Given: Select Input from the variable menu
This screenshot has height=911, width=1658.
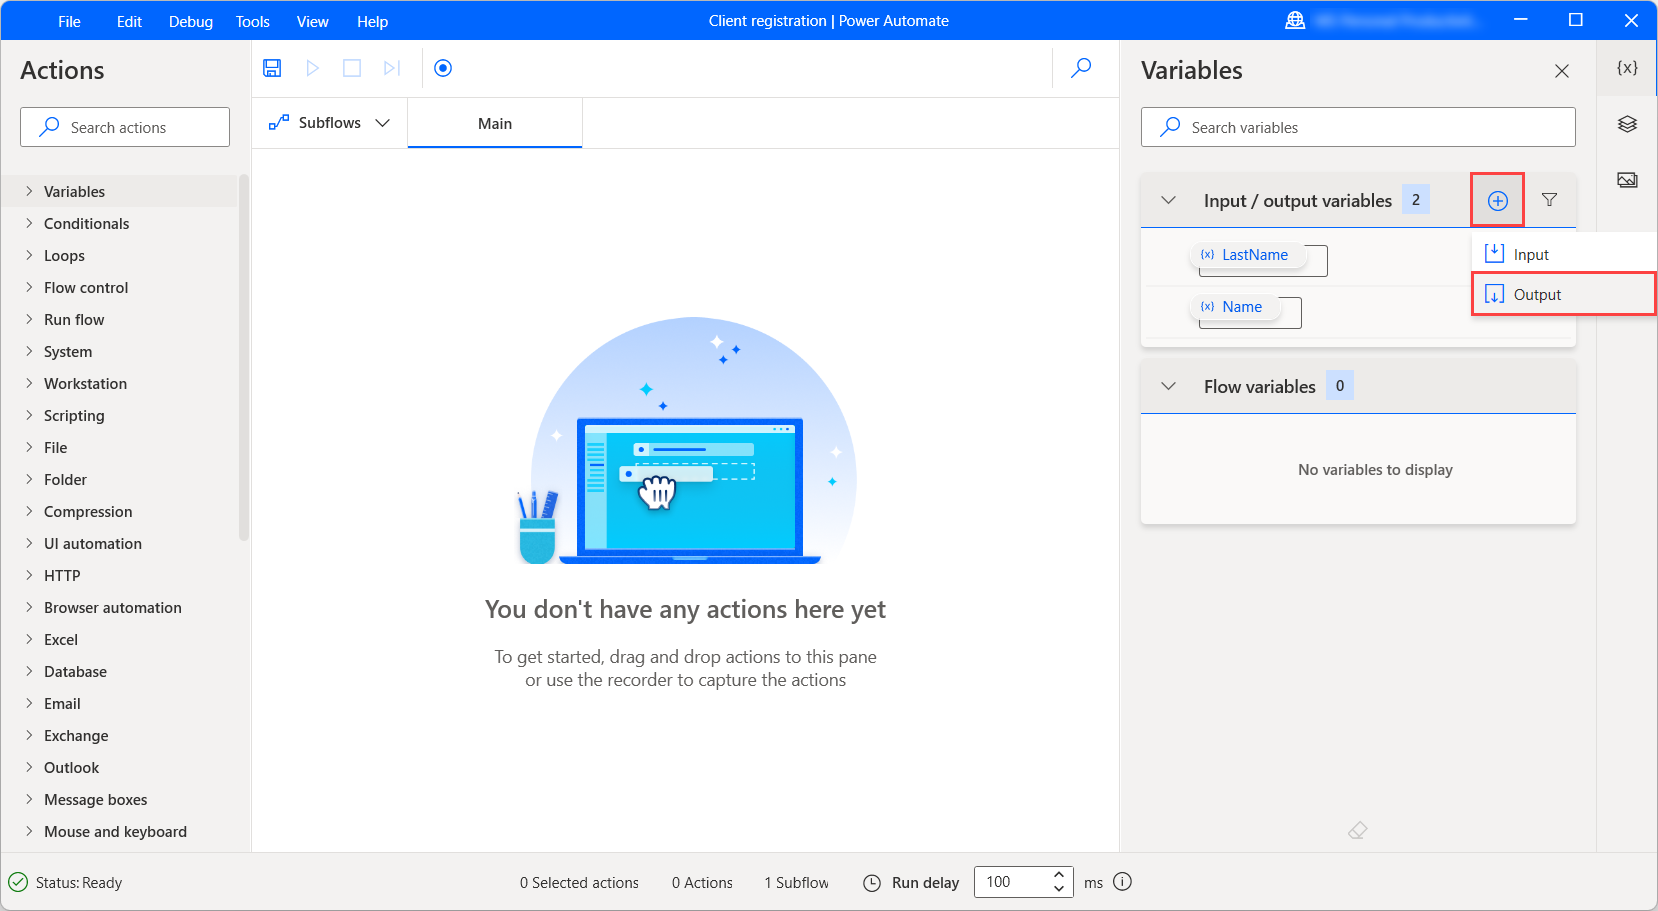Looking at the screenshot, I should pos(1529,253).
